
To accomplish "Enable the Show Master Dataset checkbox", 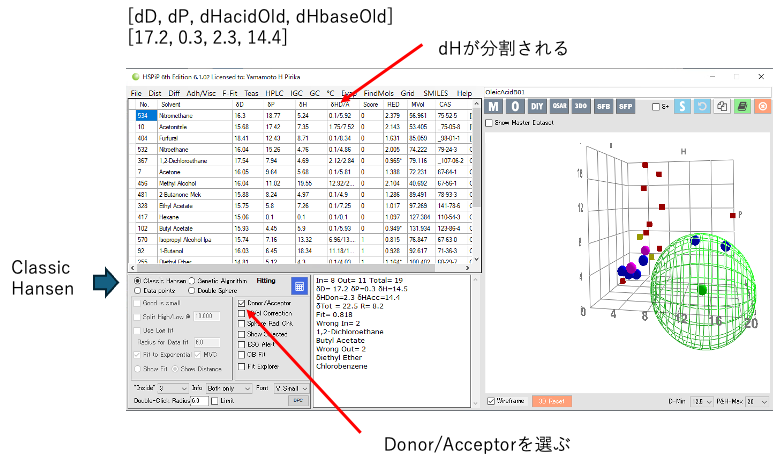I will point(489,123).
